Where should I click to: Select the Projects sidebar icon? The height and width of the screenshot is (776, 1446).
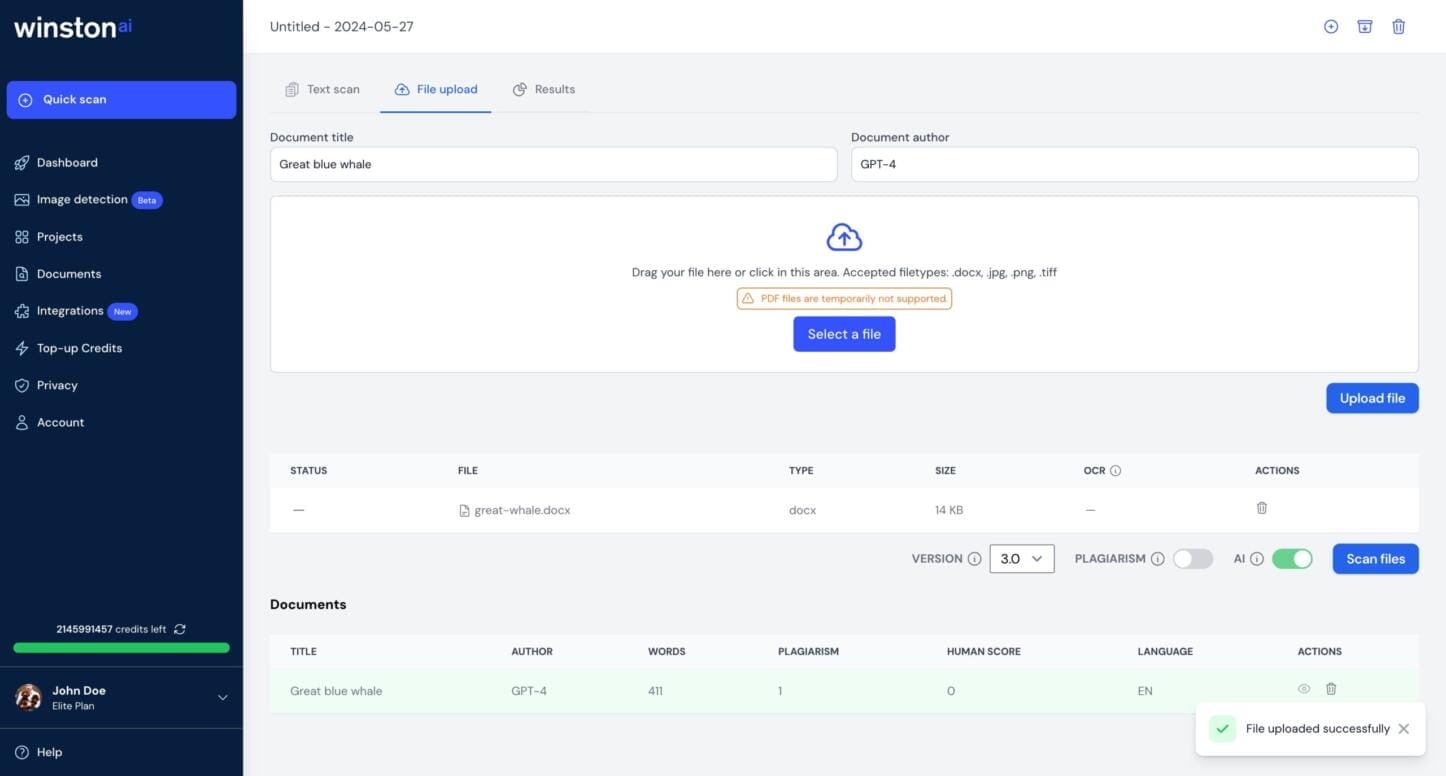click(21, 236)
